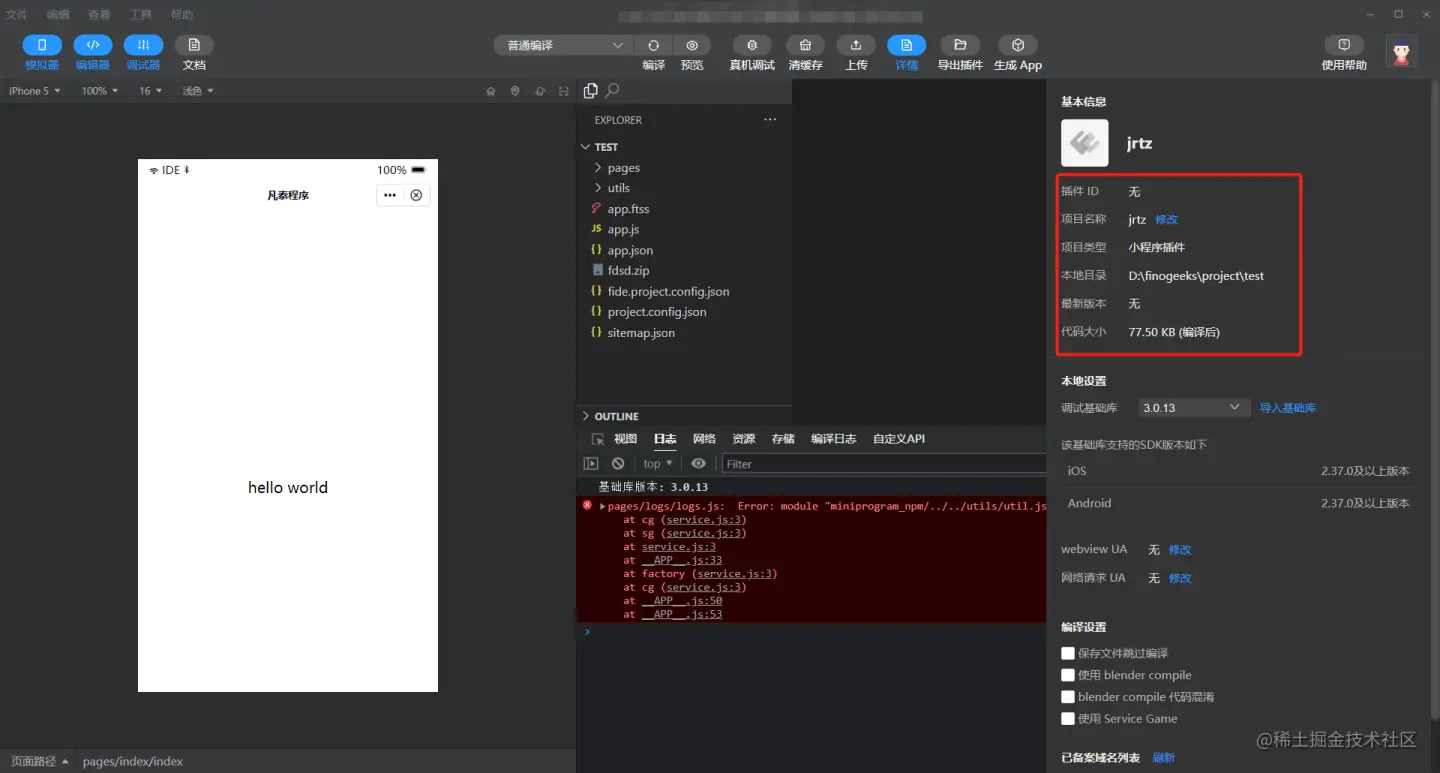The height and width of the screenshot is (773, 1440).
Task: Switch to the 网络 debugger tab
Action: (x=704, y=439)
